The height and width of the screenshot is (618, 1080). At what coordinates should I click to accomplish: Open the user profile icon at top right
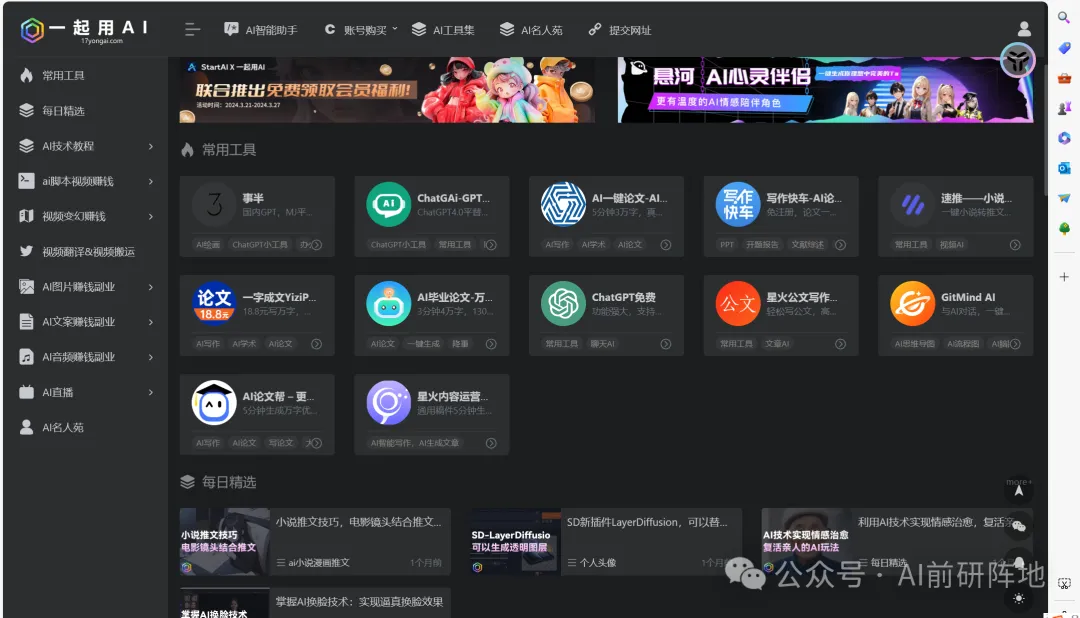tap(1022, 29)
